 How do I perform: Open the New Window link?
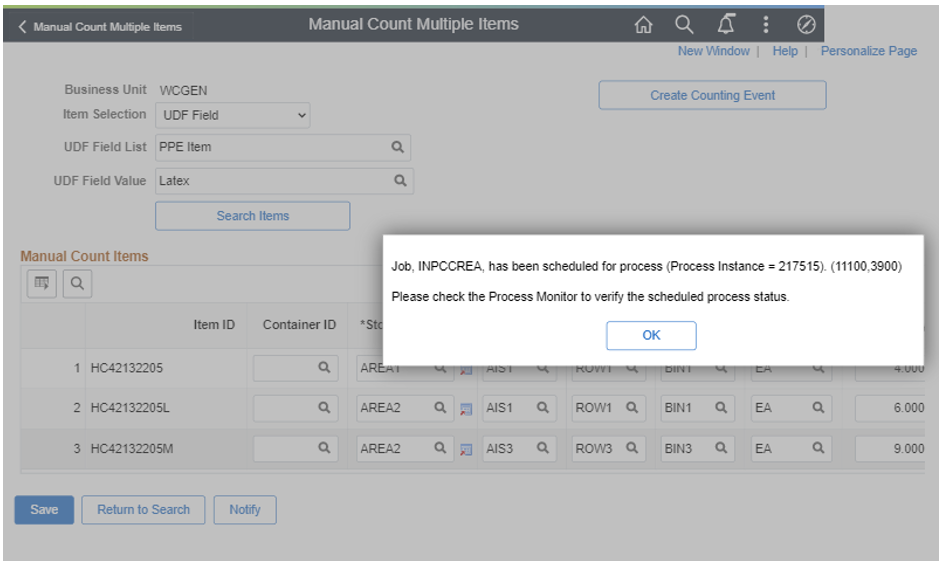[x=713, y=51]
